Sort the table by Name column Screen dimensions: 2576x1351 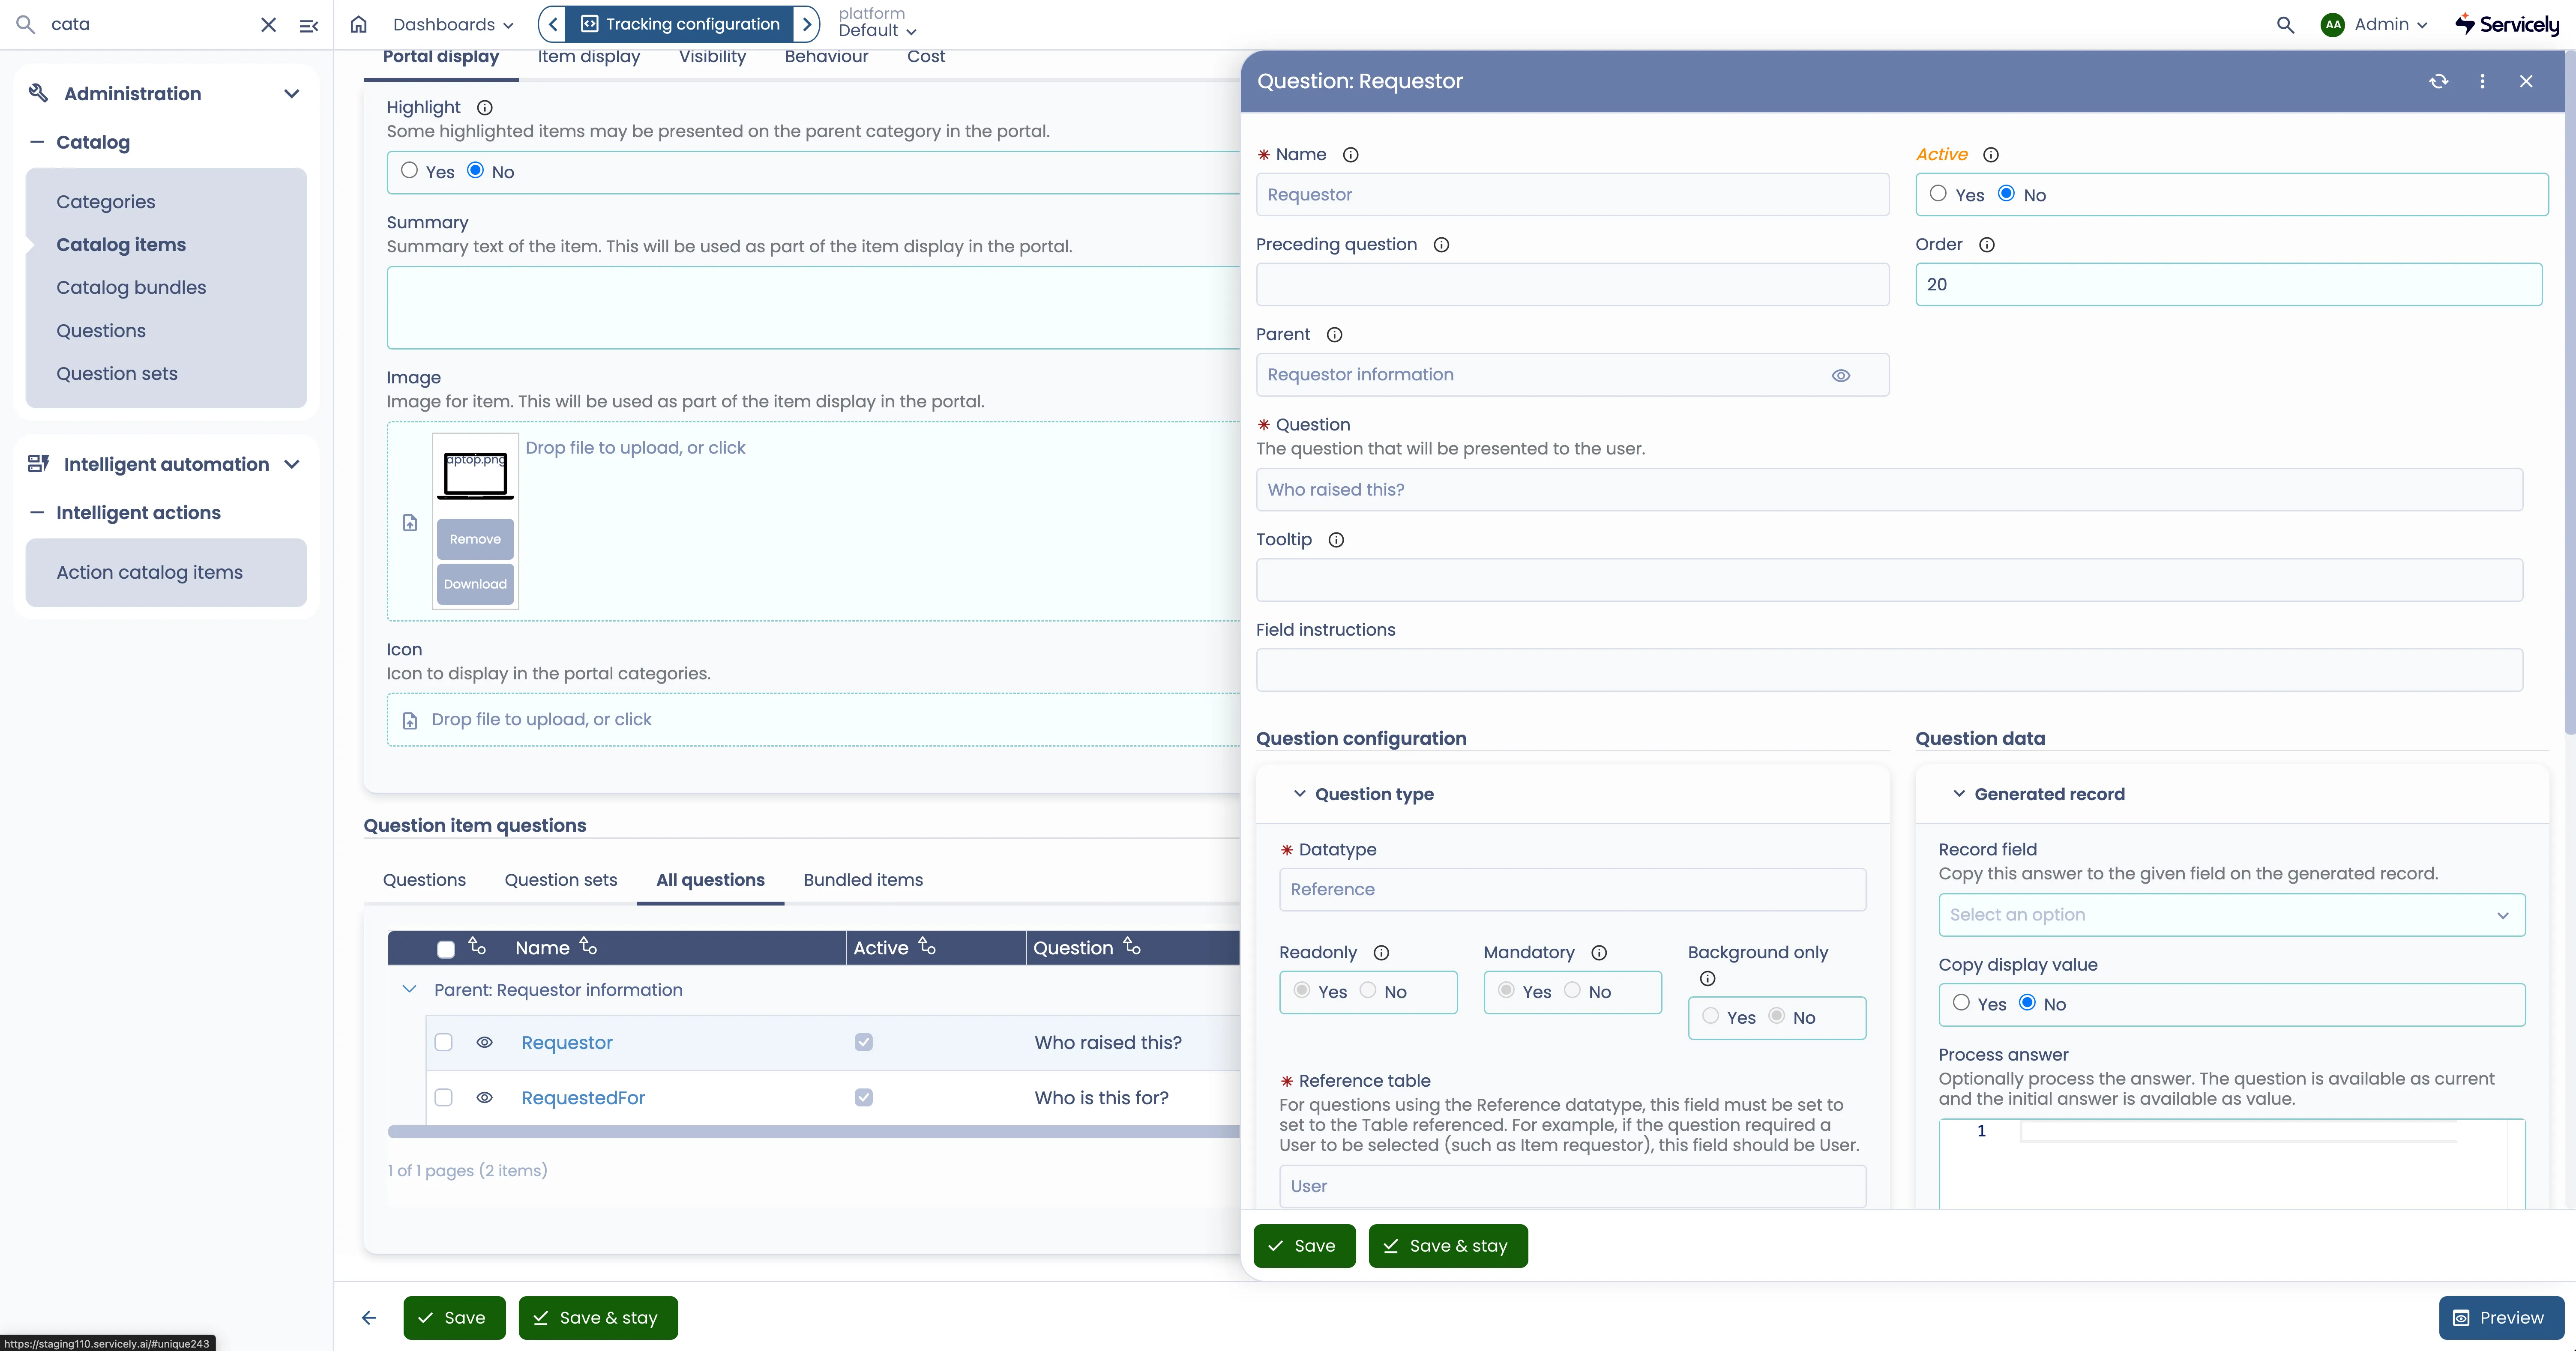pos(588,946)
